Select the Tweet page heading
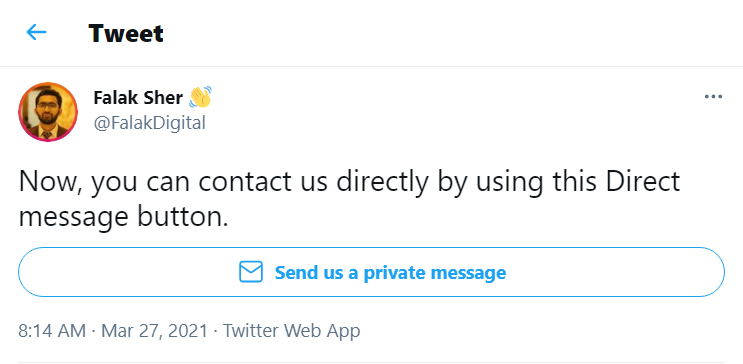 coord(126,33)
